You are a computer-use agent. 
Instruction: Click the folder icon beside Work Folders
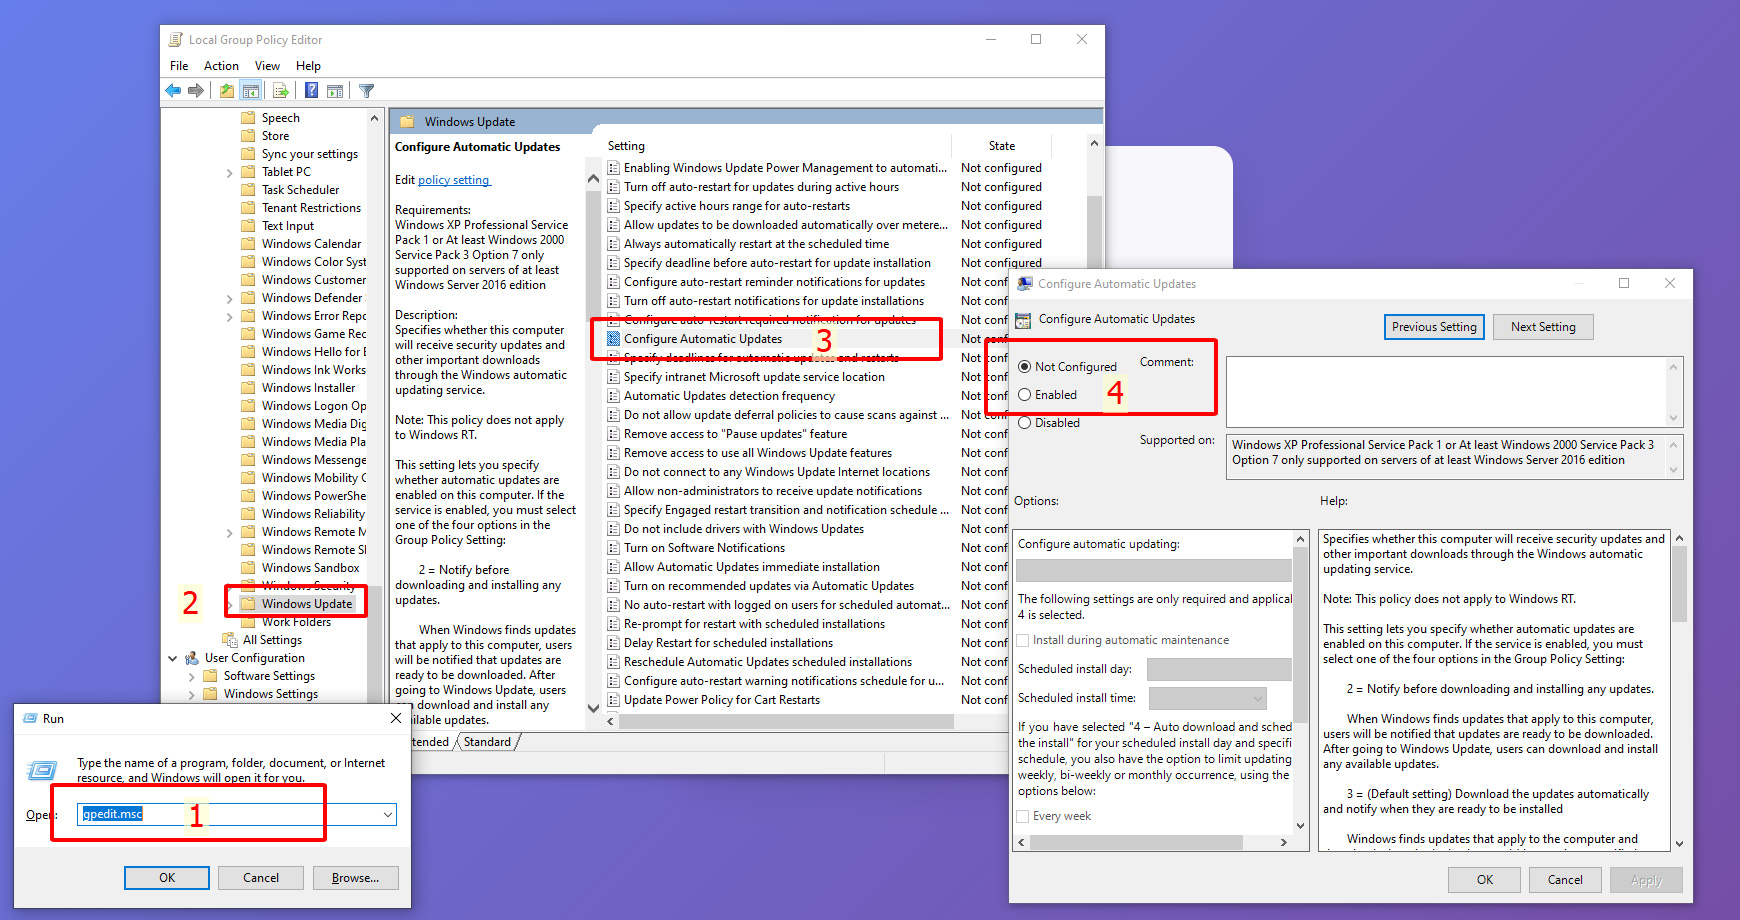click(x=248, y=622)
